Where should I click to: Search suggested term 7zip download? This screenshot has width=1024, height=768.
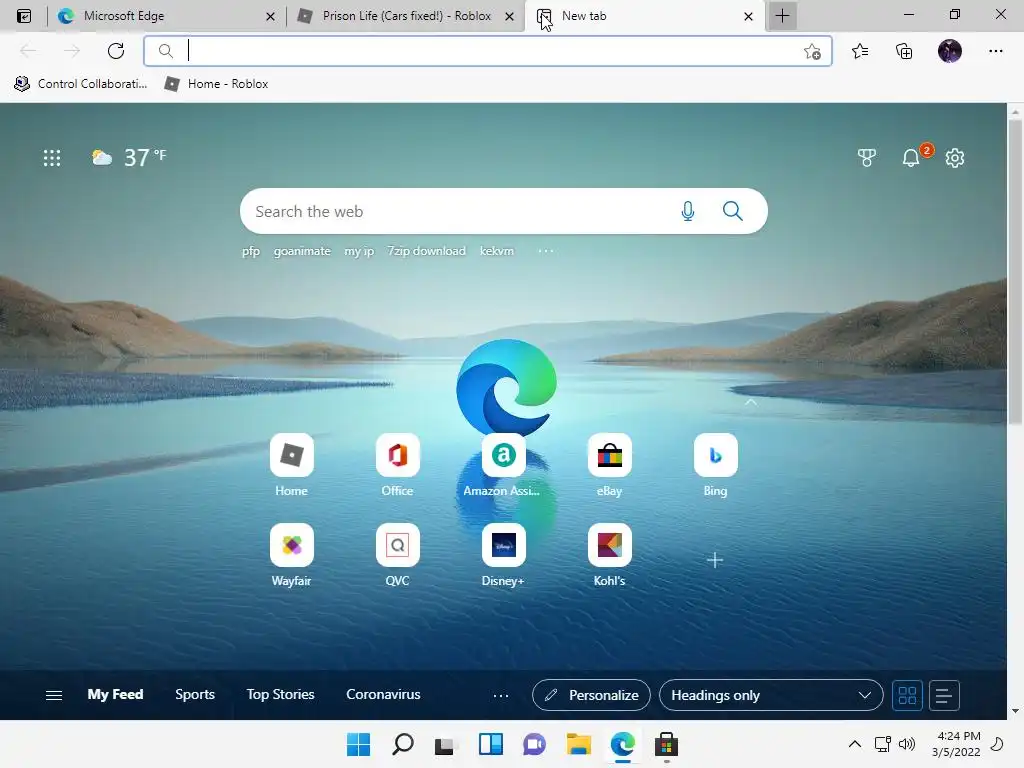pos(426,251)
